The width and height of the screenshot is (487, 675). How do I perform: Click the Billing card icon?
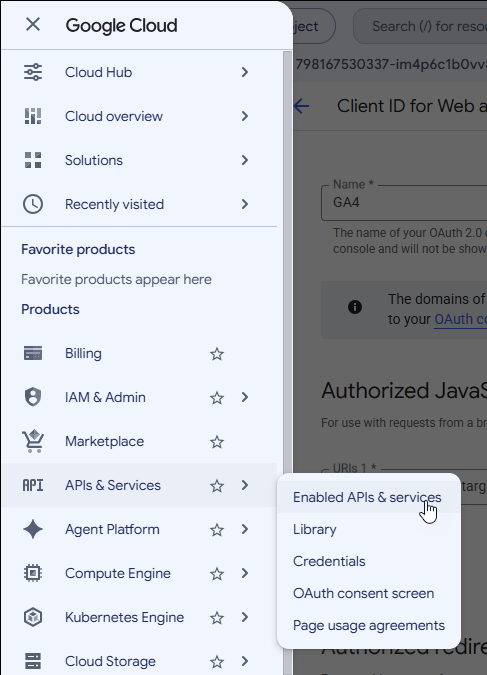pyautogui.click(x=33, y=353)
